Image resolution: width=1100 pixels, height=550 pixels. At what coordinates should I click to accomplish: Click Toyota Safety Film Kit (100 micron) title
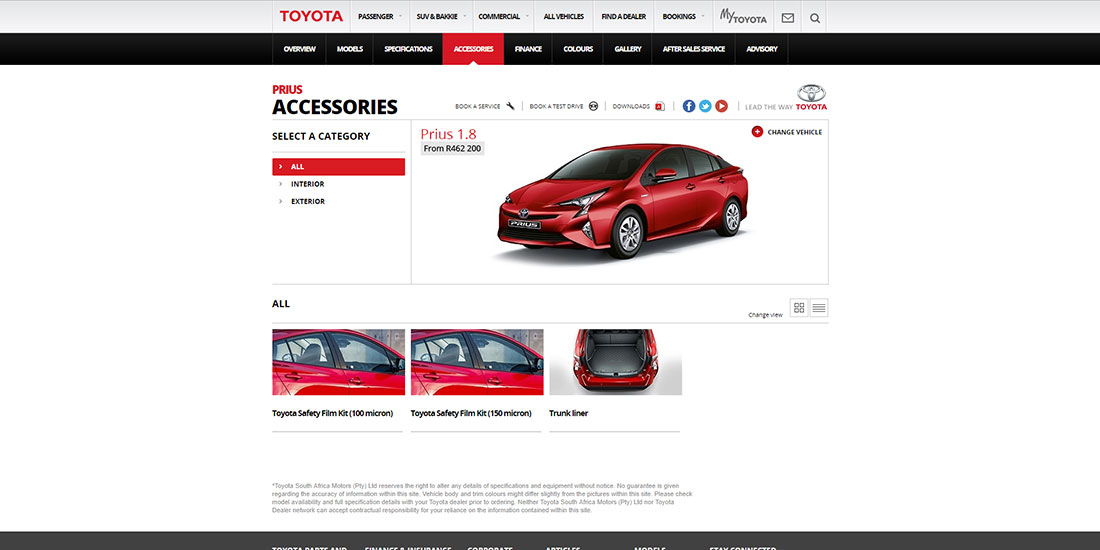pos(333,413)
